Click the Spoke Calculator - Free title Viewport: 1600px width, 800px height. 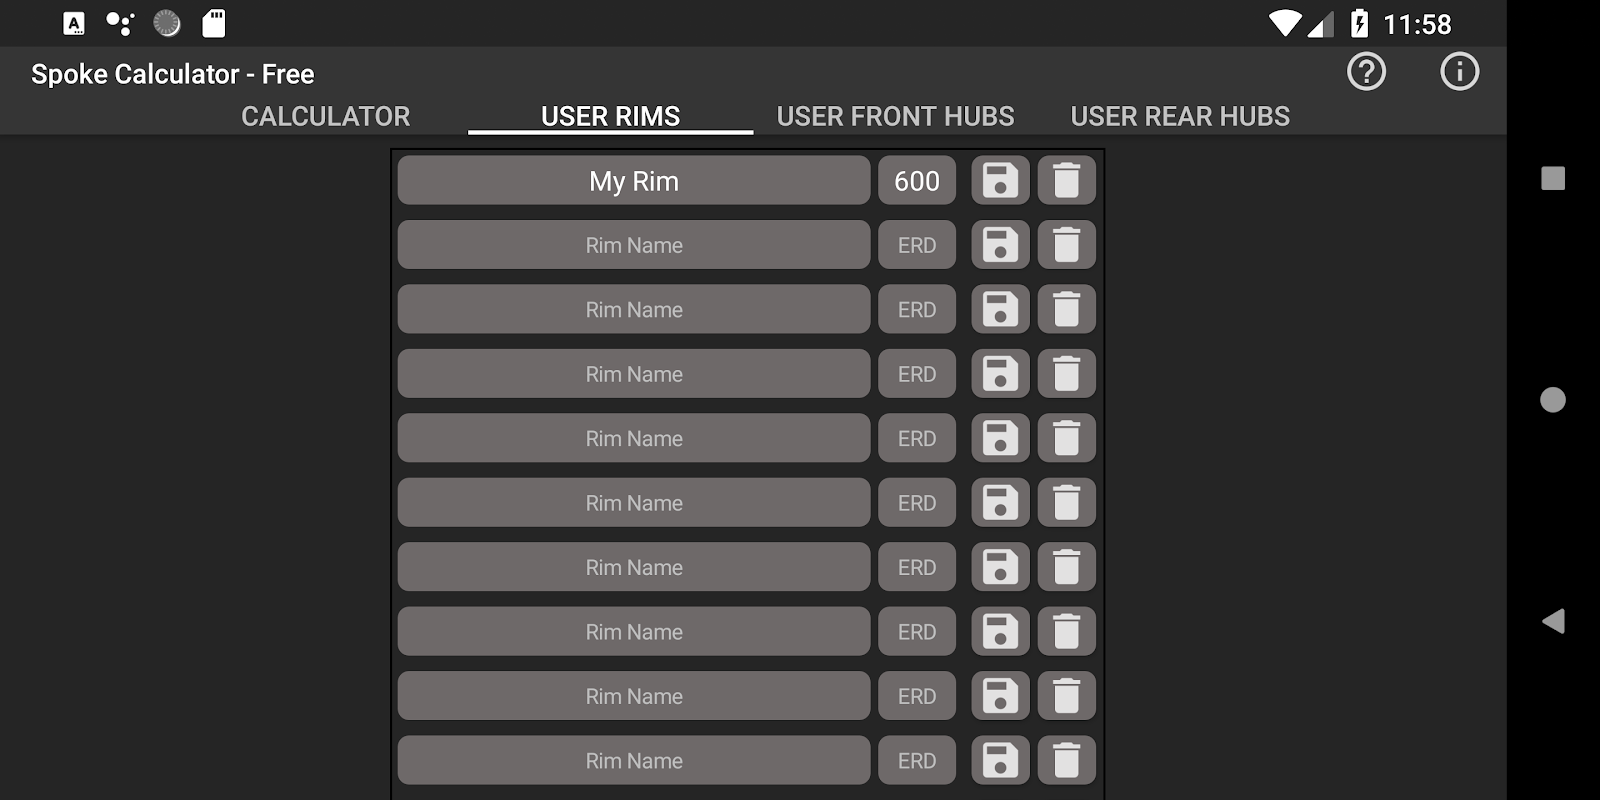(173, 74)
